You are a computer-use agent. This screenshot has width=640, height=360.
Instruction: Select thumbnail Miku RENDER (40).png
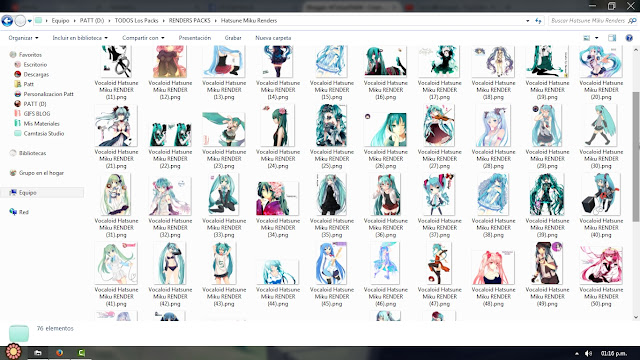(601, 195)
